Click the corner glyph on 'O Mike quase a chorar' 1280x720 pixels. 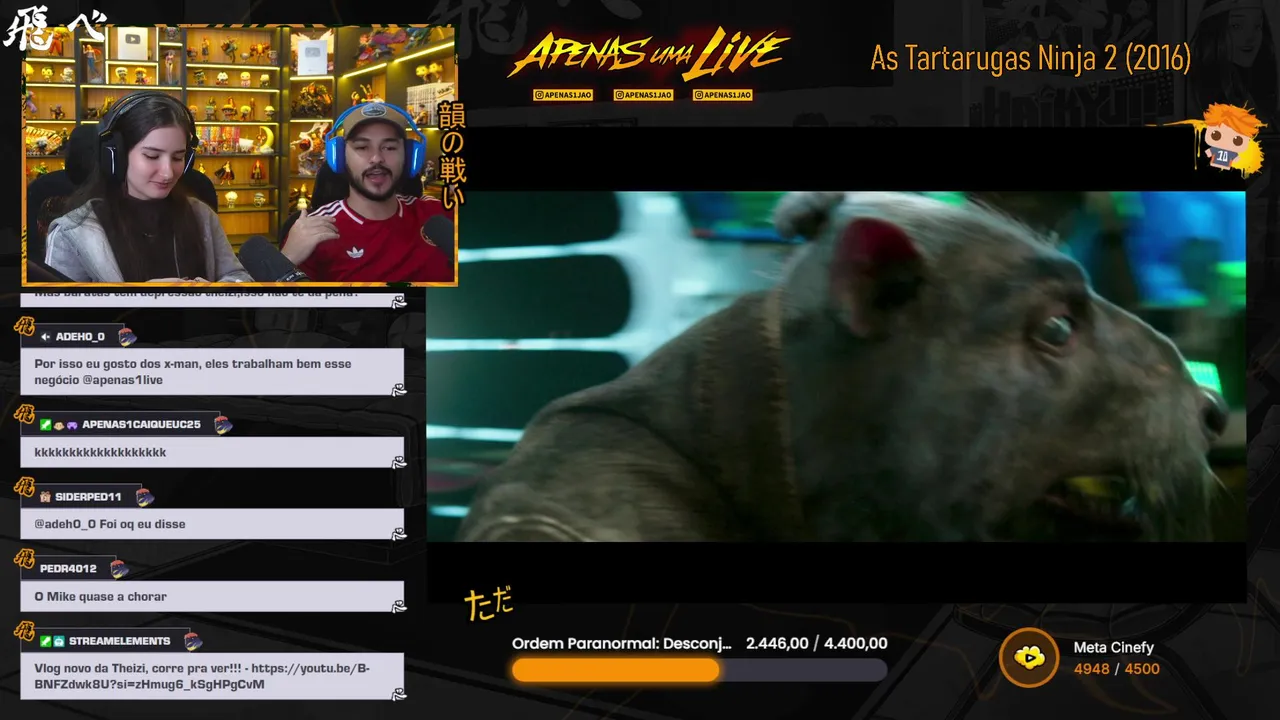pyautogui.click(x=398, y=606)
